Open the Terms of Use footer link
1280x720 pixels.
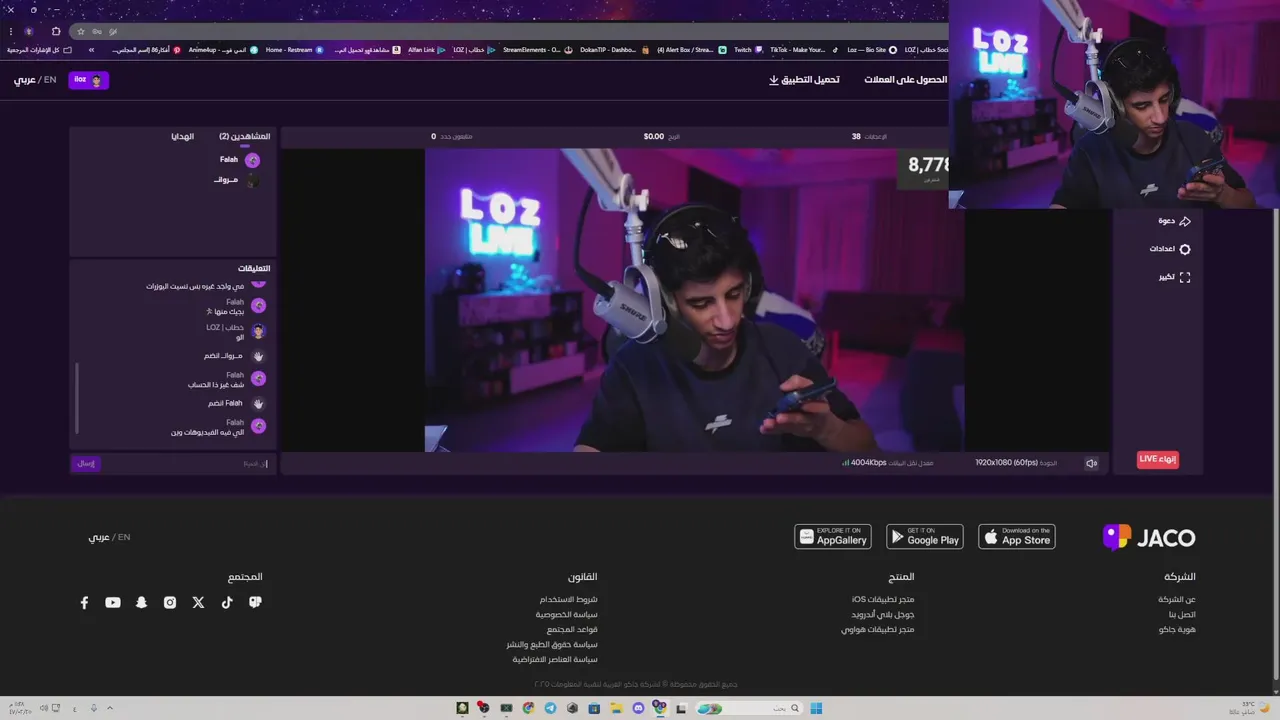click(568, 599)
